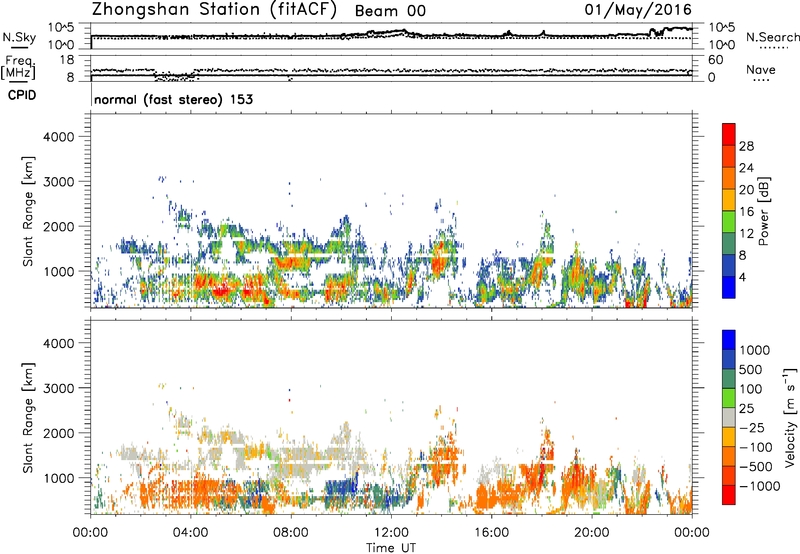Click the velocity panel '3000' range tick

click(59, 388)
